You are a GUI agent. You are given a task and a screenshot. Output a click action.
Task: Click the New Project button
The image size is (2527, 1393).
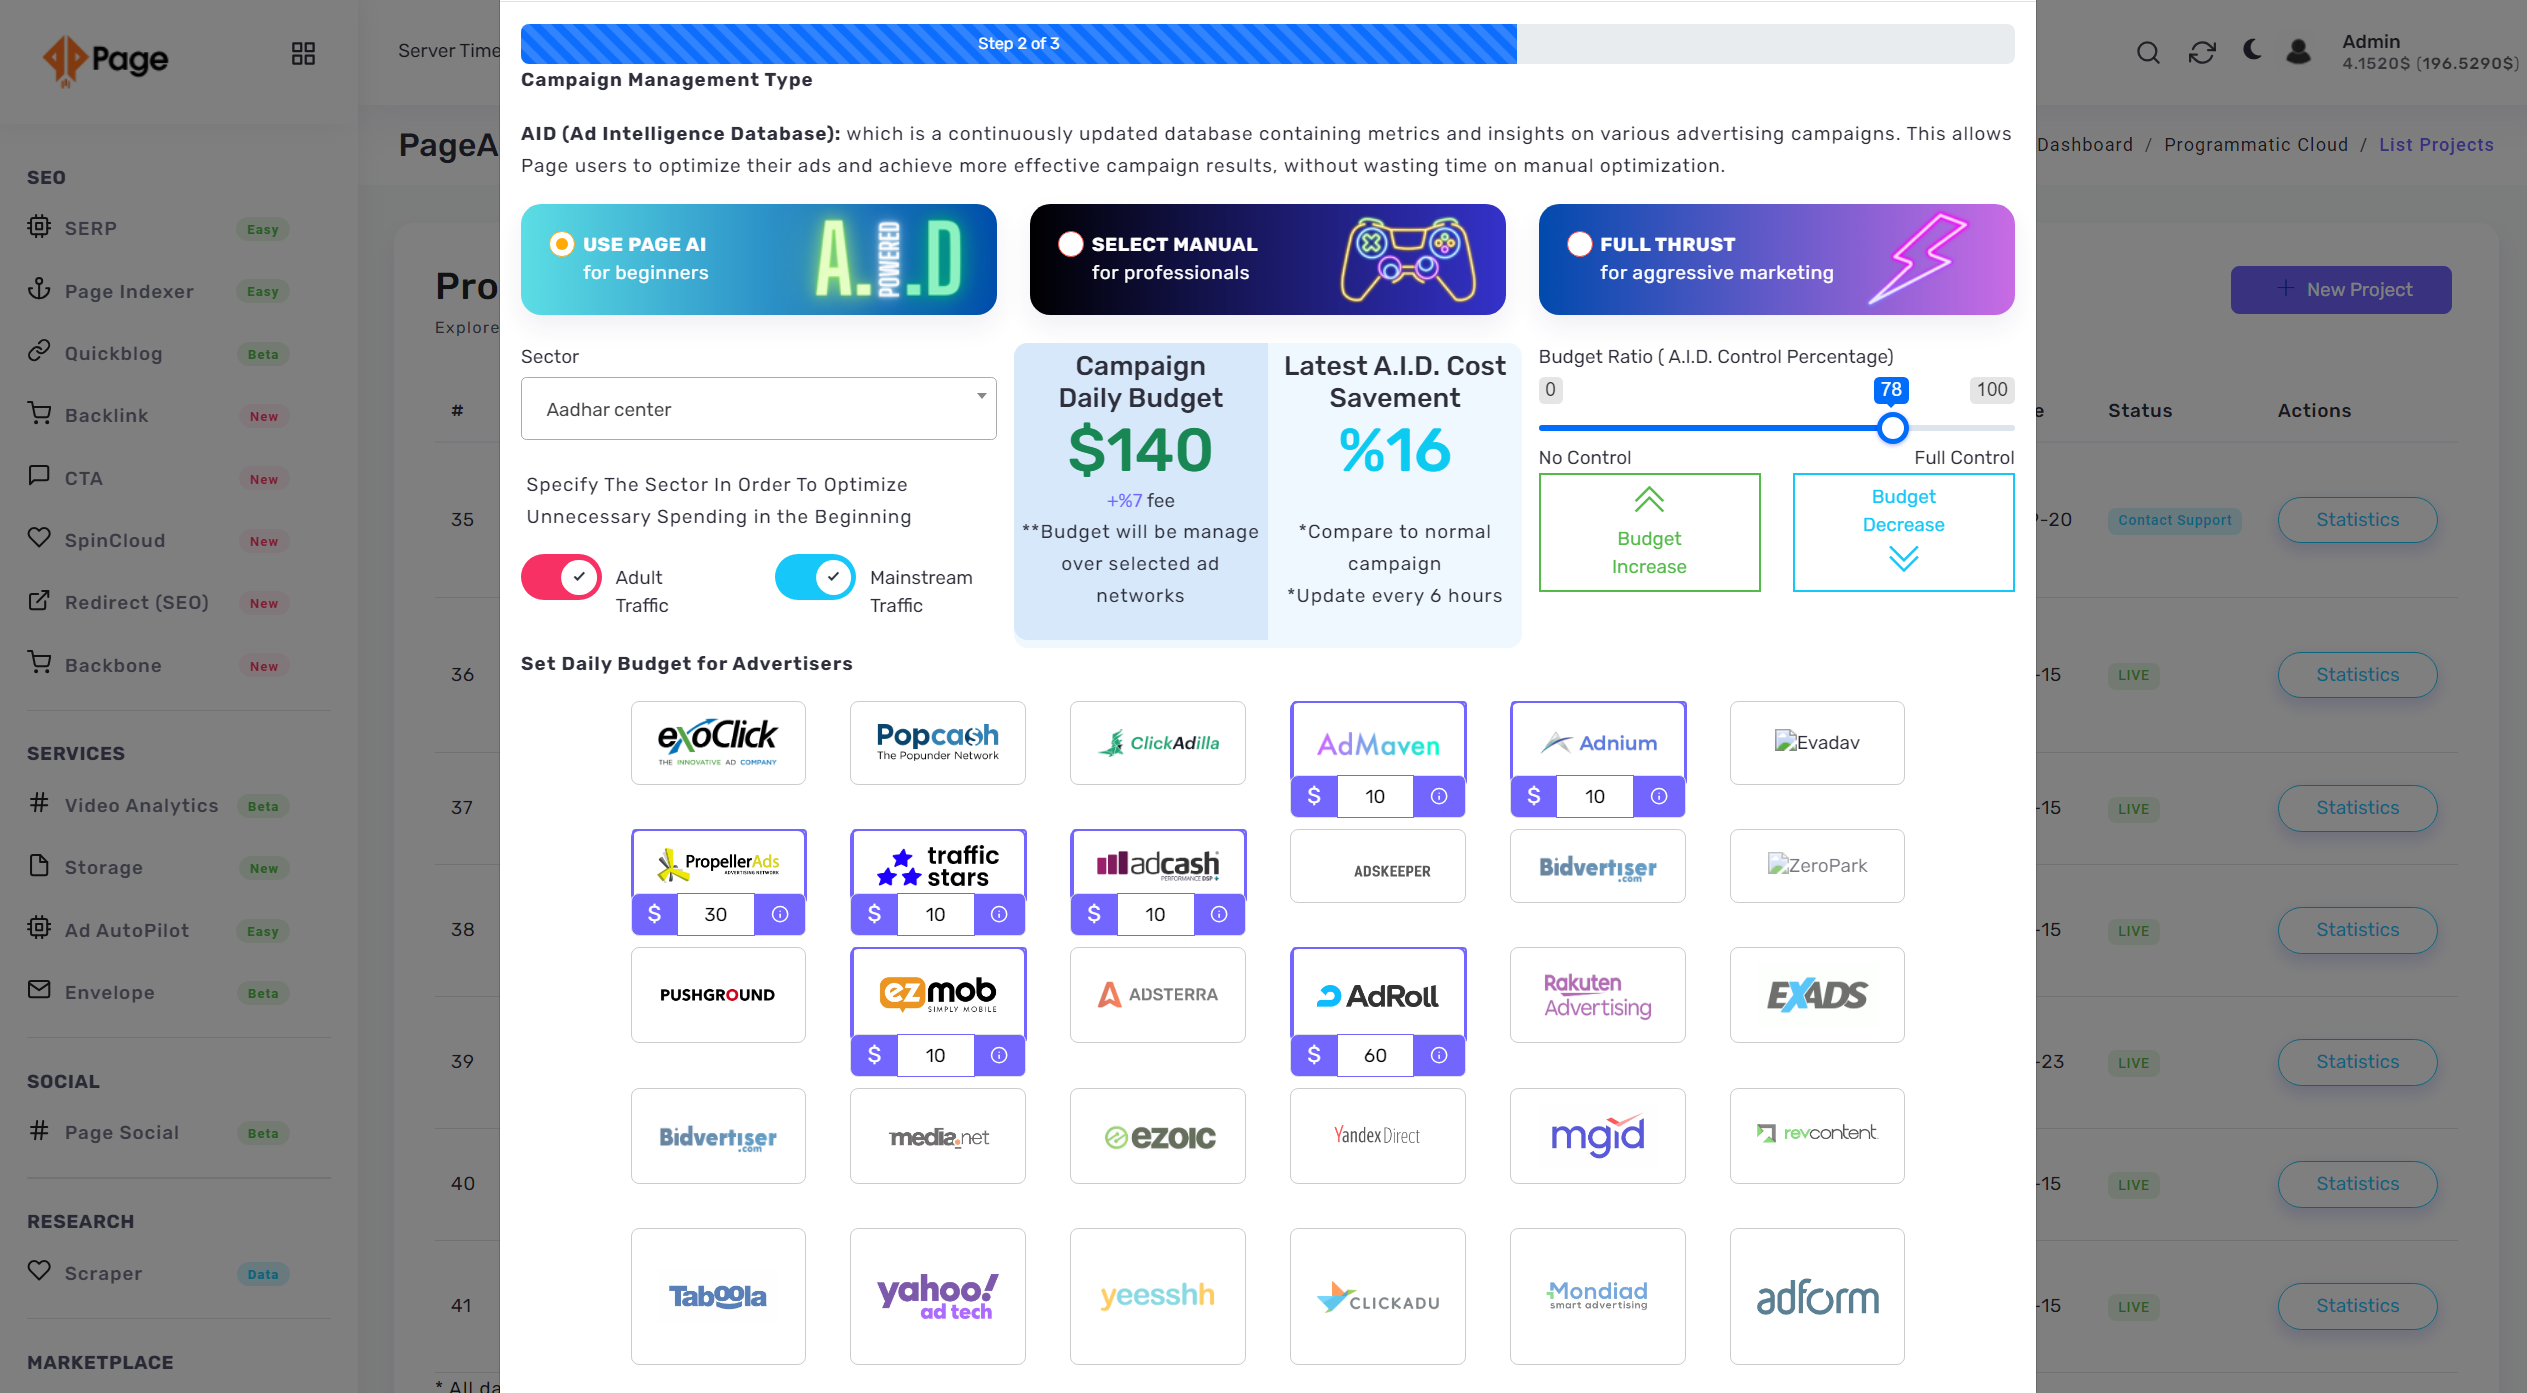coord(2357,288)
